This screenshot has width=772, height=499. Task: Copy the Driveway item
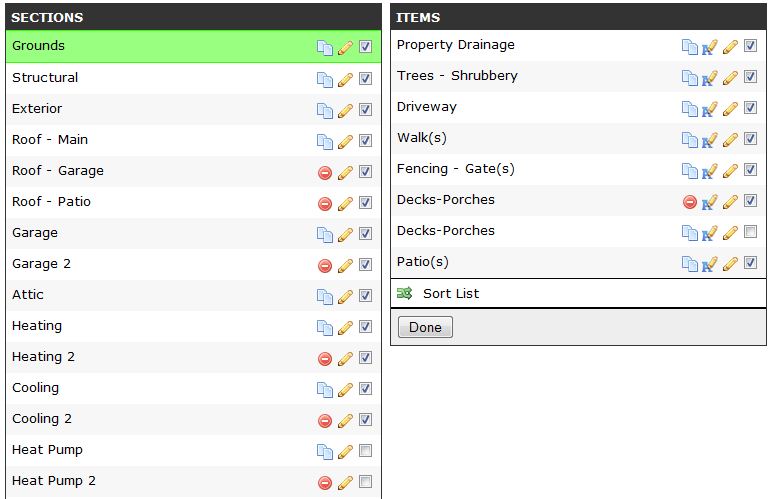click(x=689, y=109)
